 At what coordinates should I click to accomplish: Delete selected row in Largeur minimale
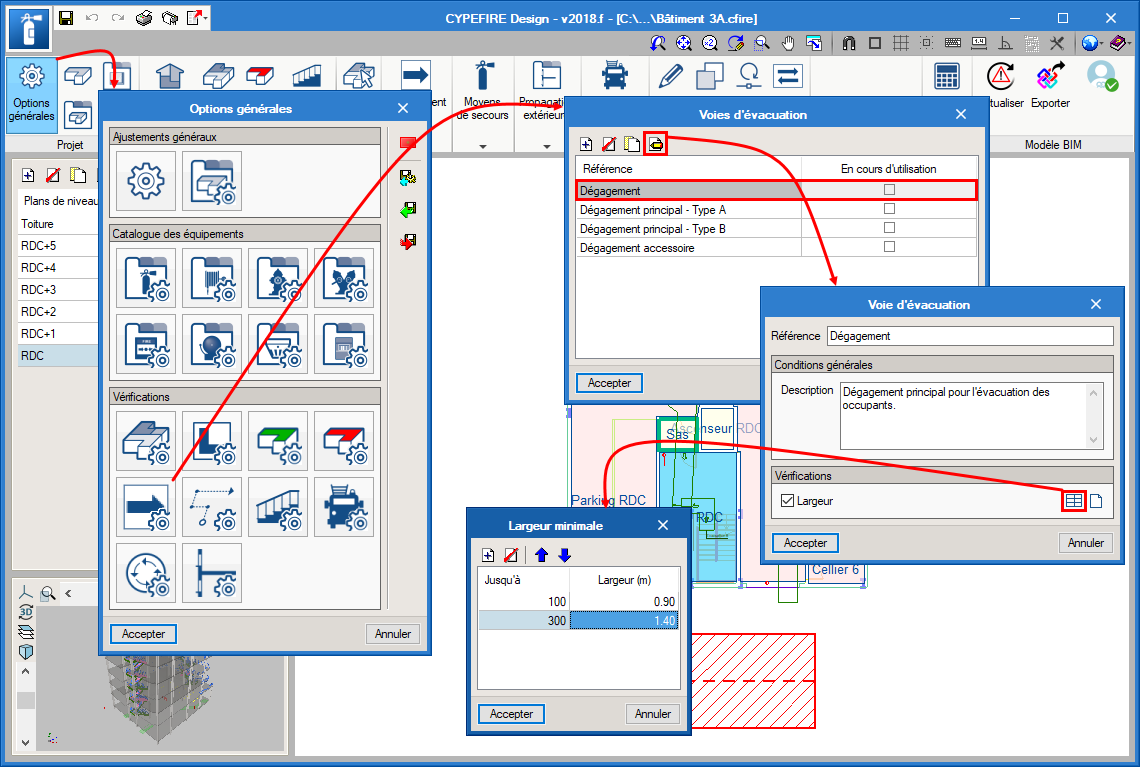click(511, 555)
